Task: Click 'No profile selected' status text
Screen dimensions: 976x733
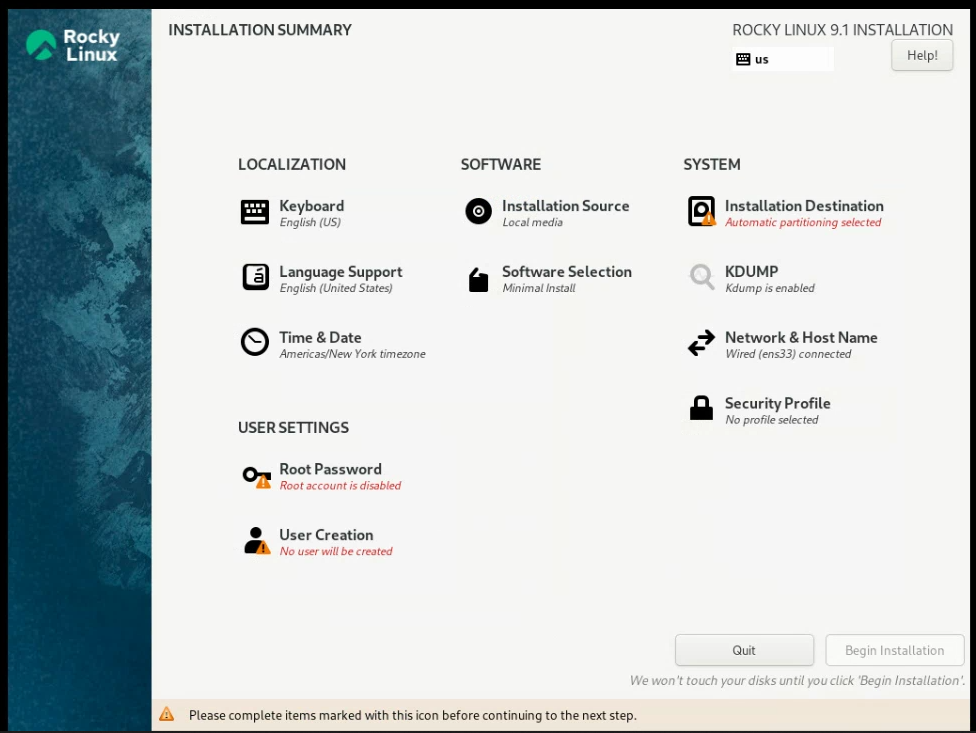Action: pos(771,420)
